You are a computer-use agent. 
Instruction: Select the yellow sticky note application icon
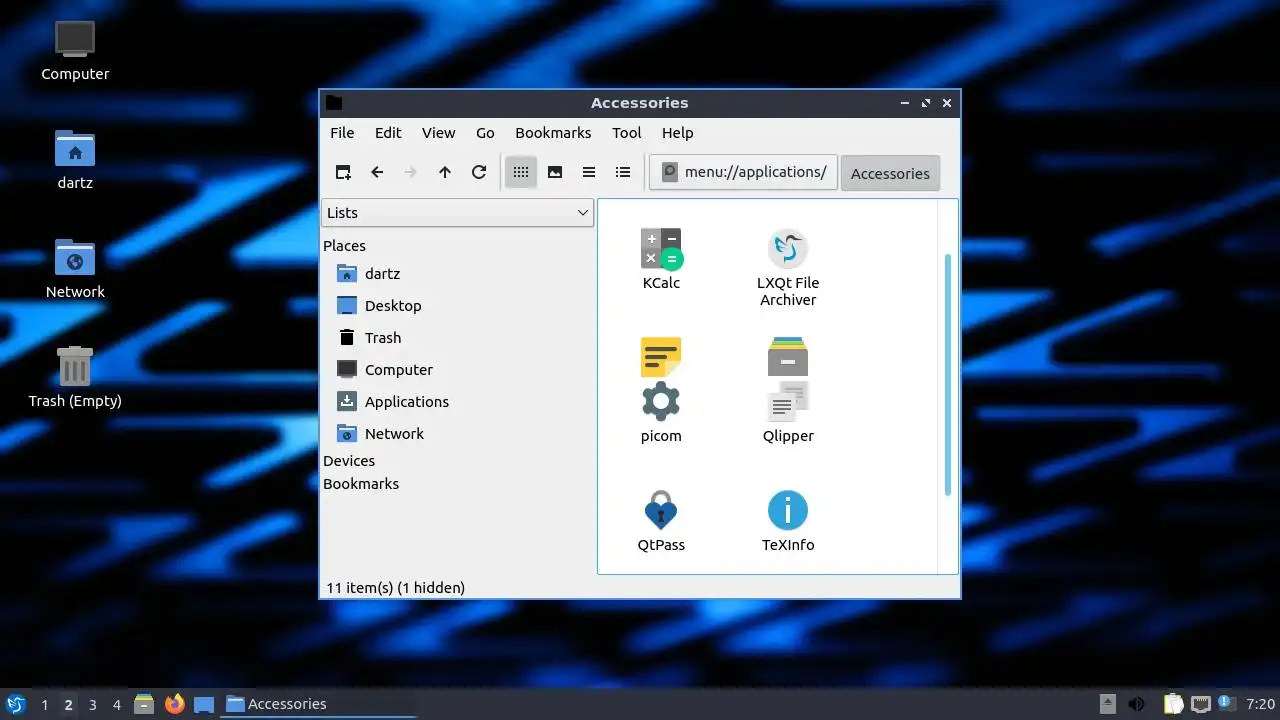(x=661, y=357)
